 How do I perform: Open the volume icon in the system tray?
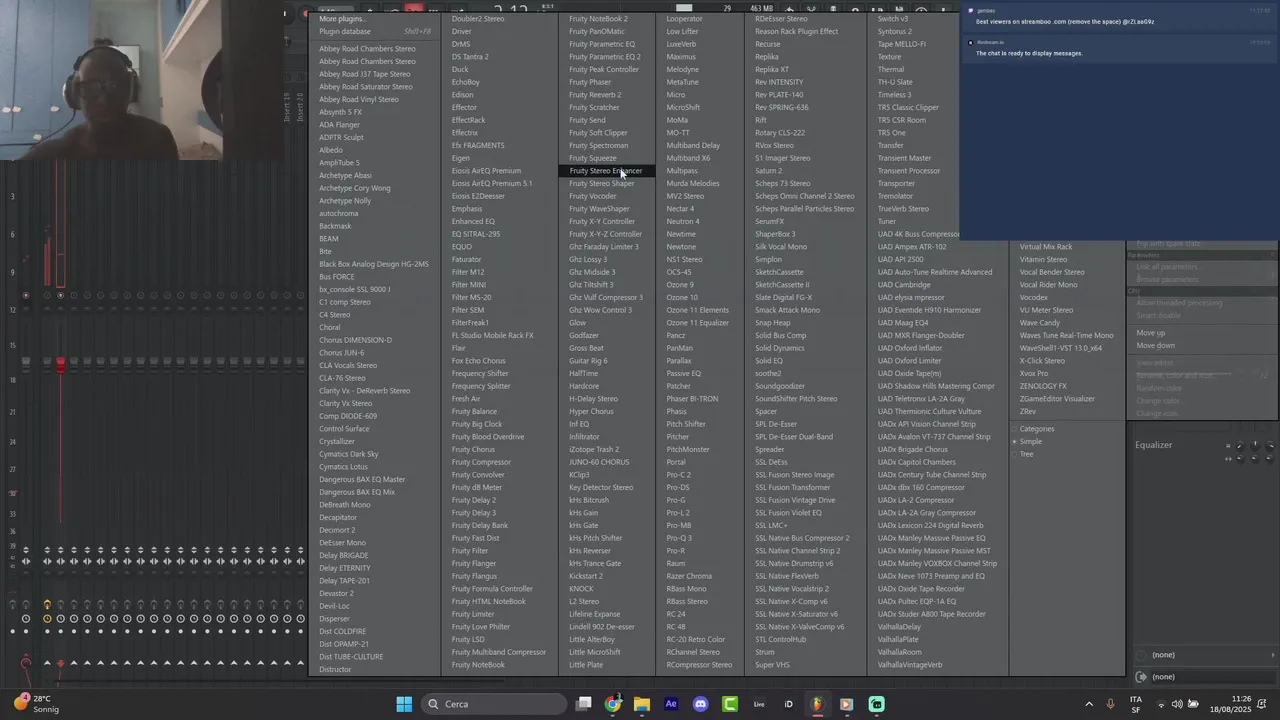[x=1177, y=704]
